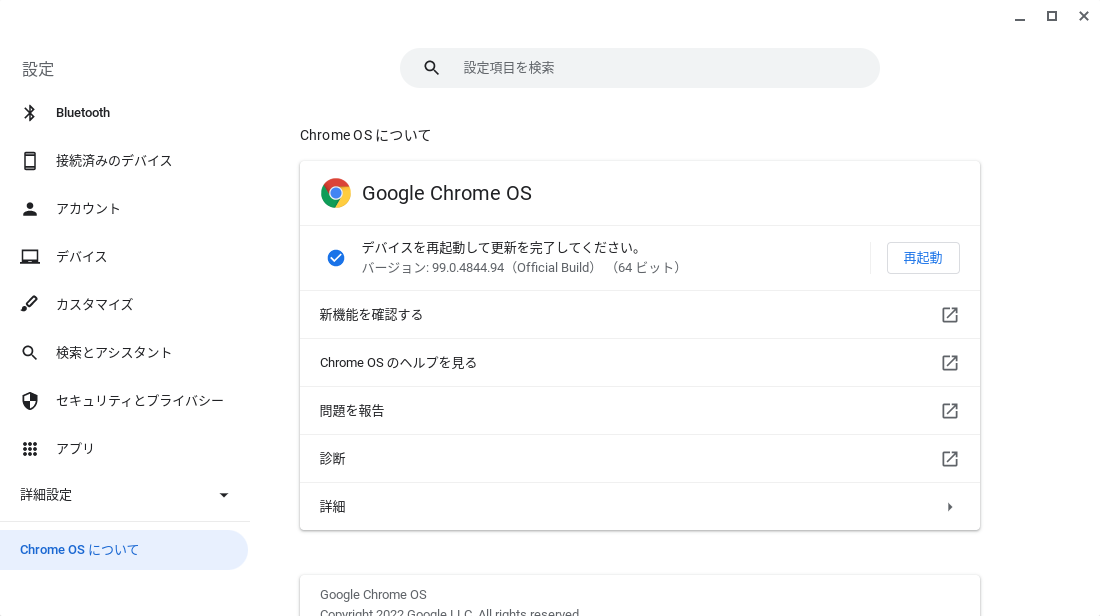This screenshot has height=616, width=1100.
Task: Open external link icon for 新機能を確認する
Action: click(950, 315)
